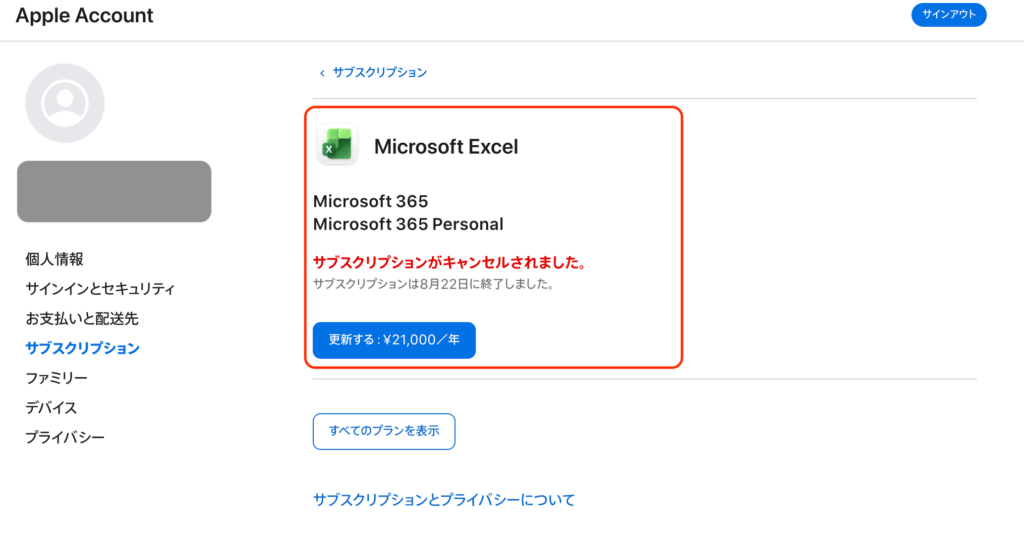1024x550 pixels.
Task: Click the gray redacted account name box
Action: pyautogui.click(x=114, y=191)
